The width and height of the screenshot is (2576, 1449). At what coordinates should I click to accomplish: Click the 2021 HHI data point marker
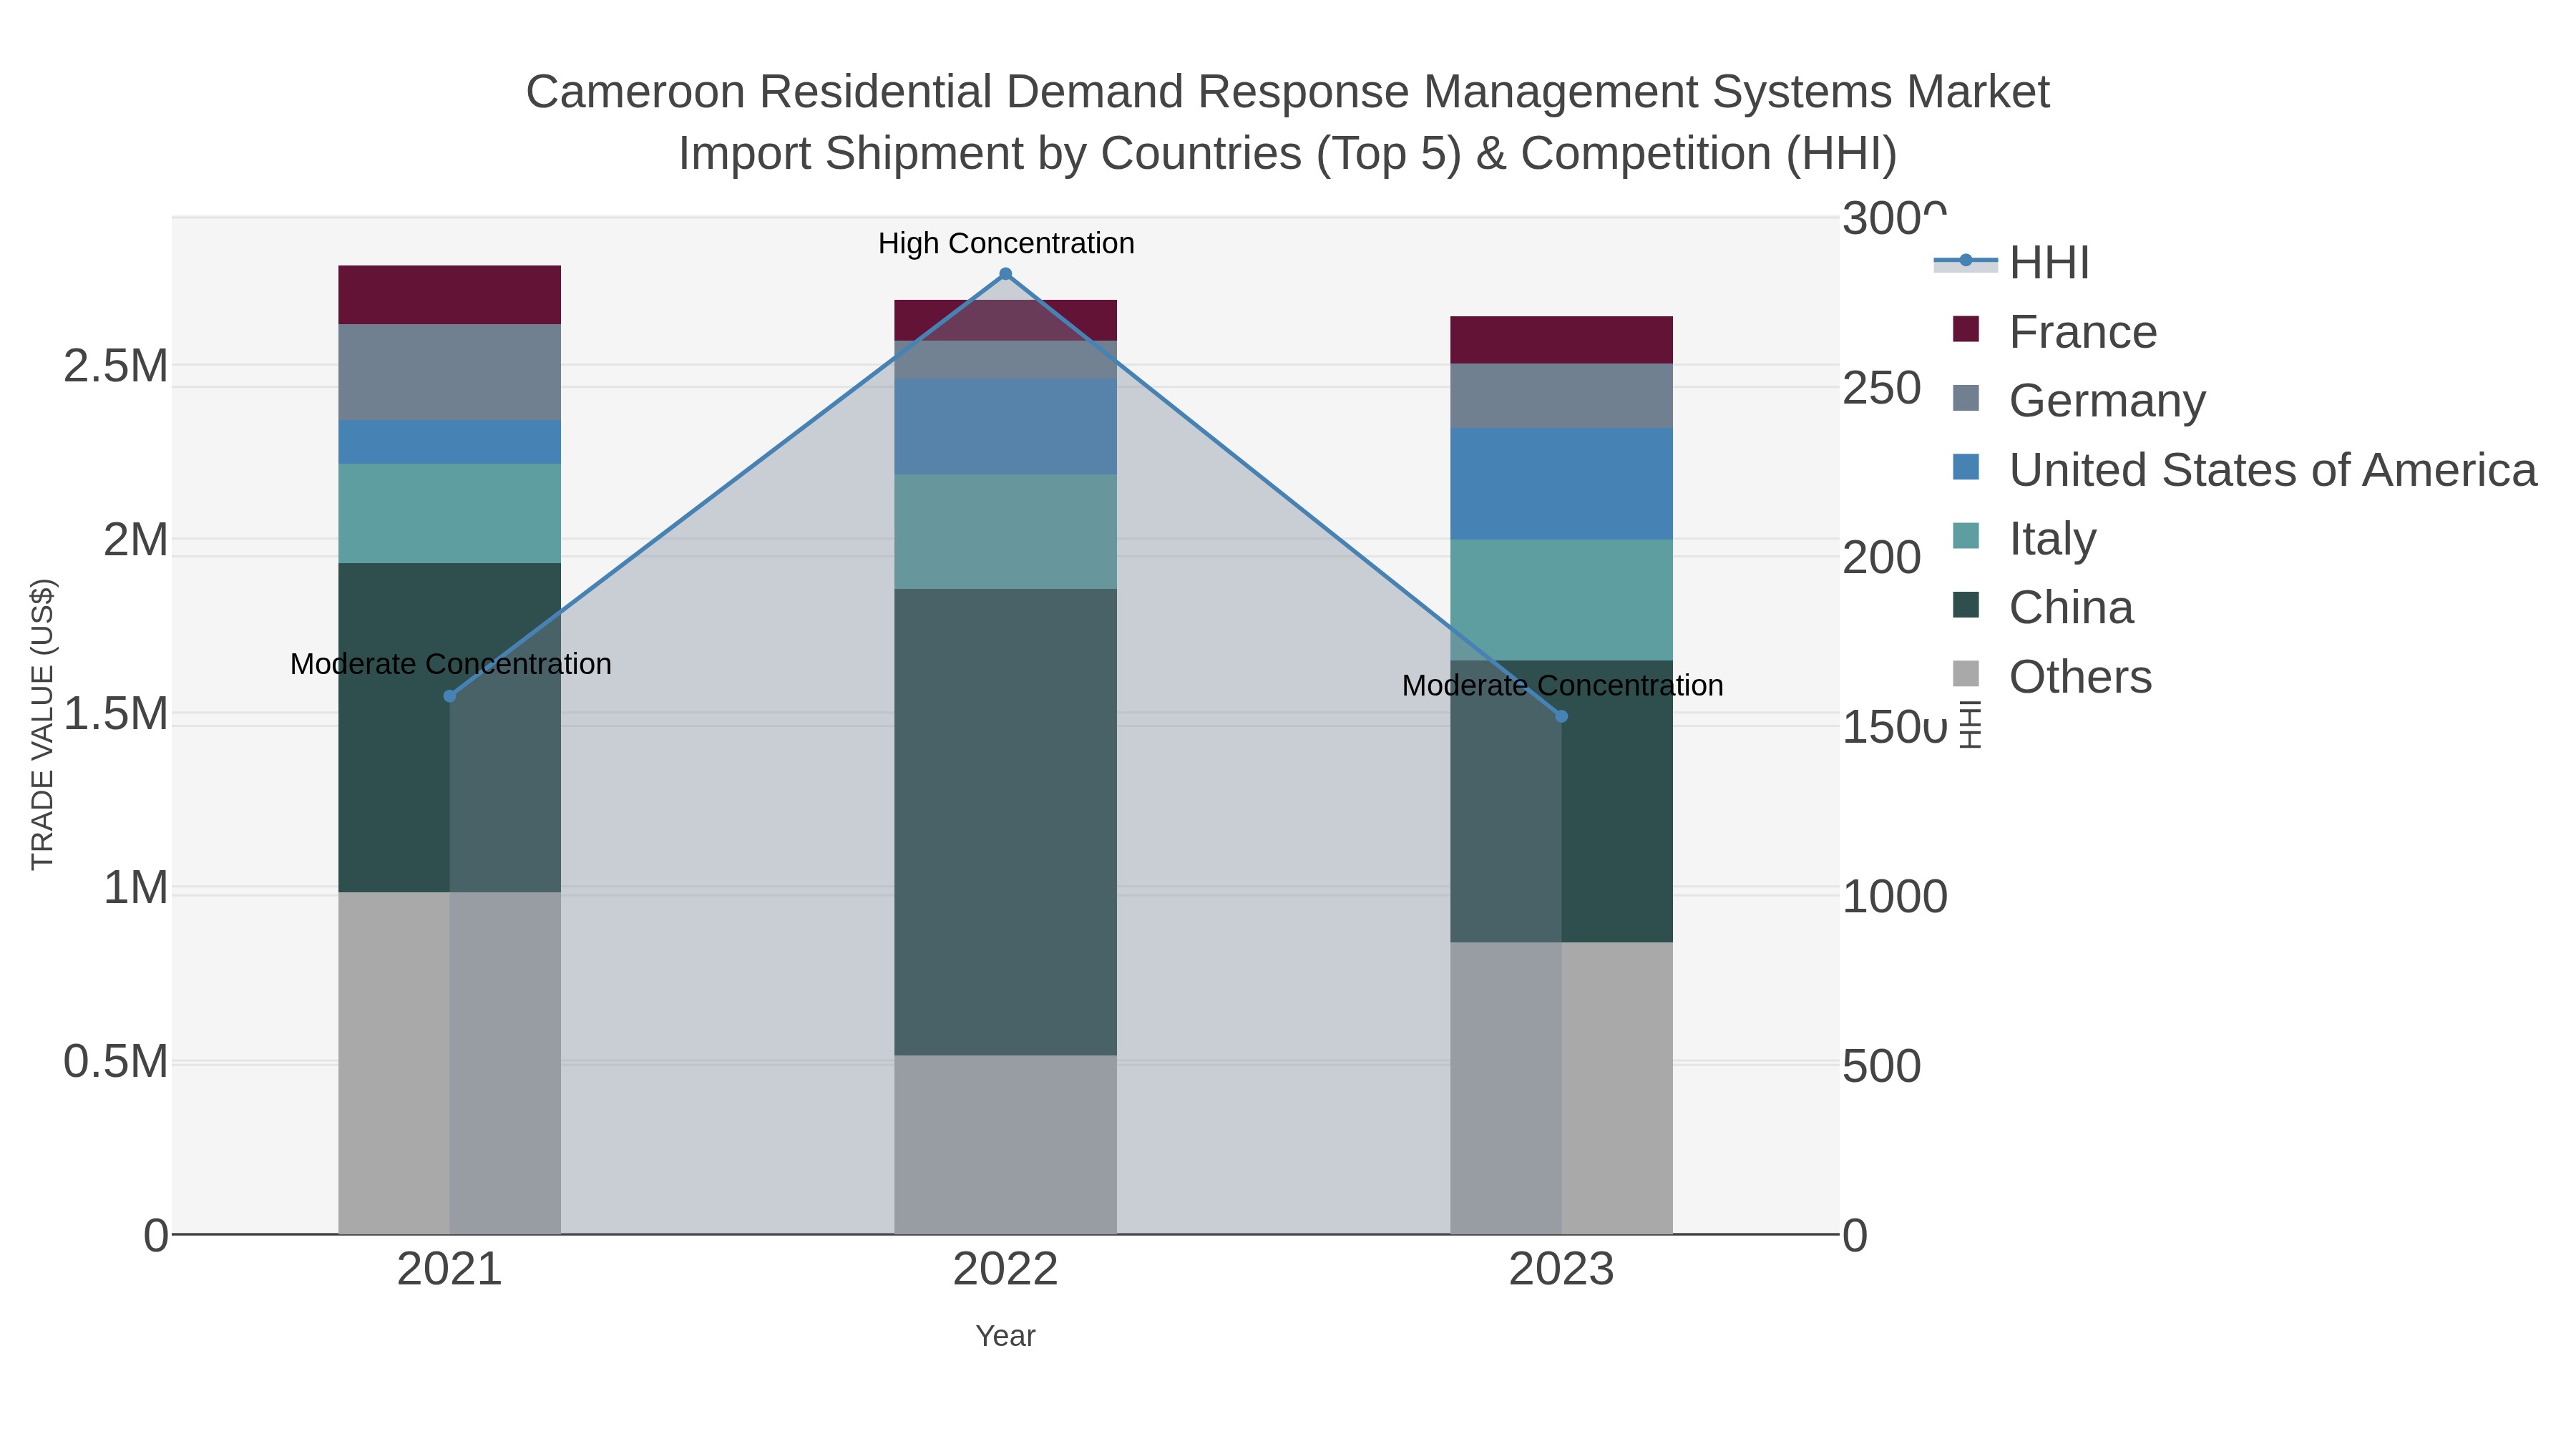tap(450, 696)
